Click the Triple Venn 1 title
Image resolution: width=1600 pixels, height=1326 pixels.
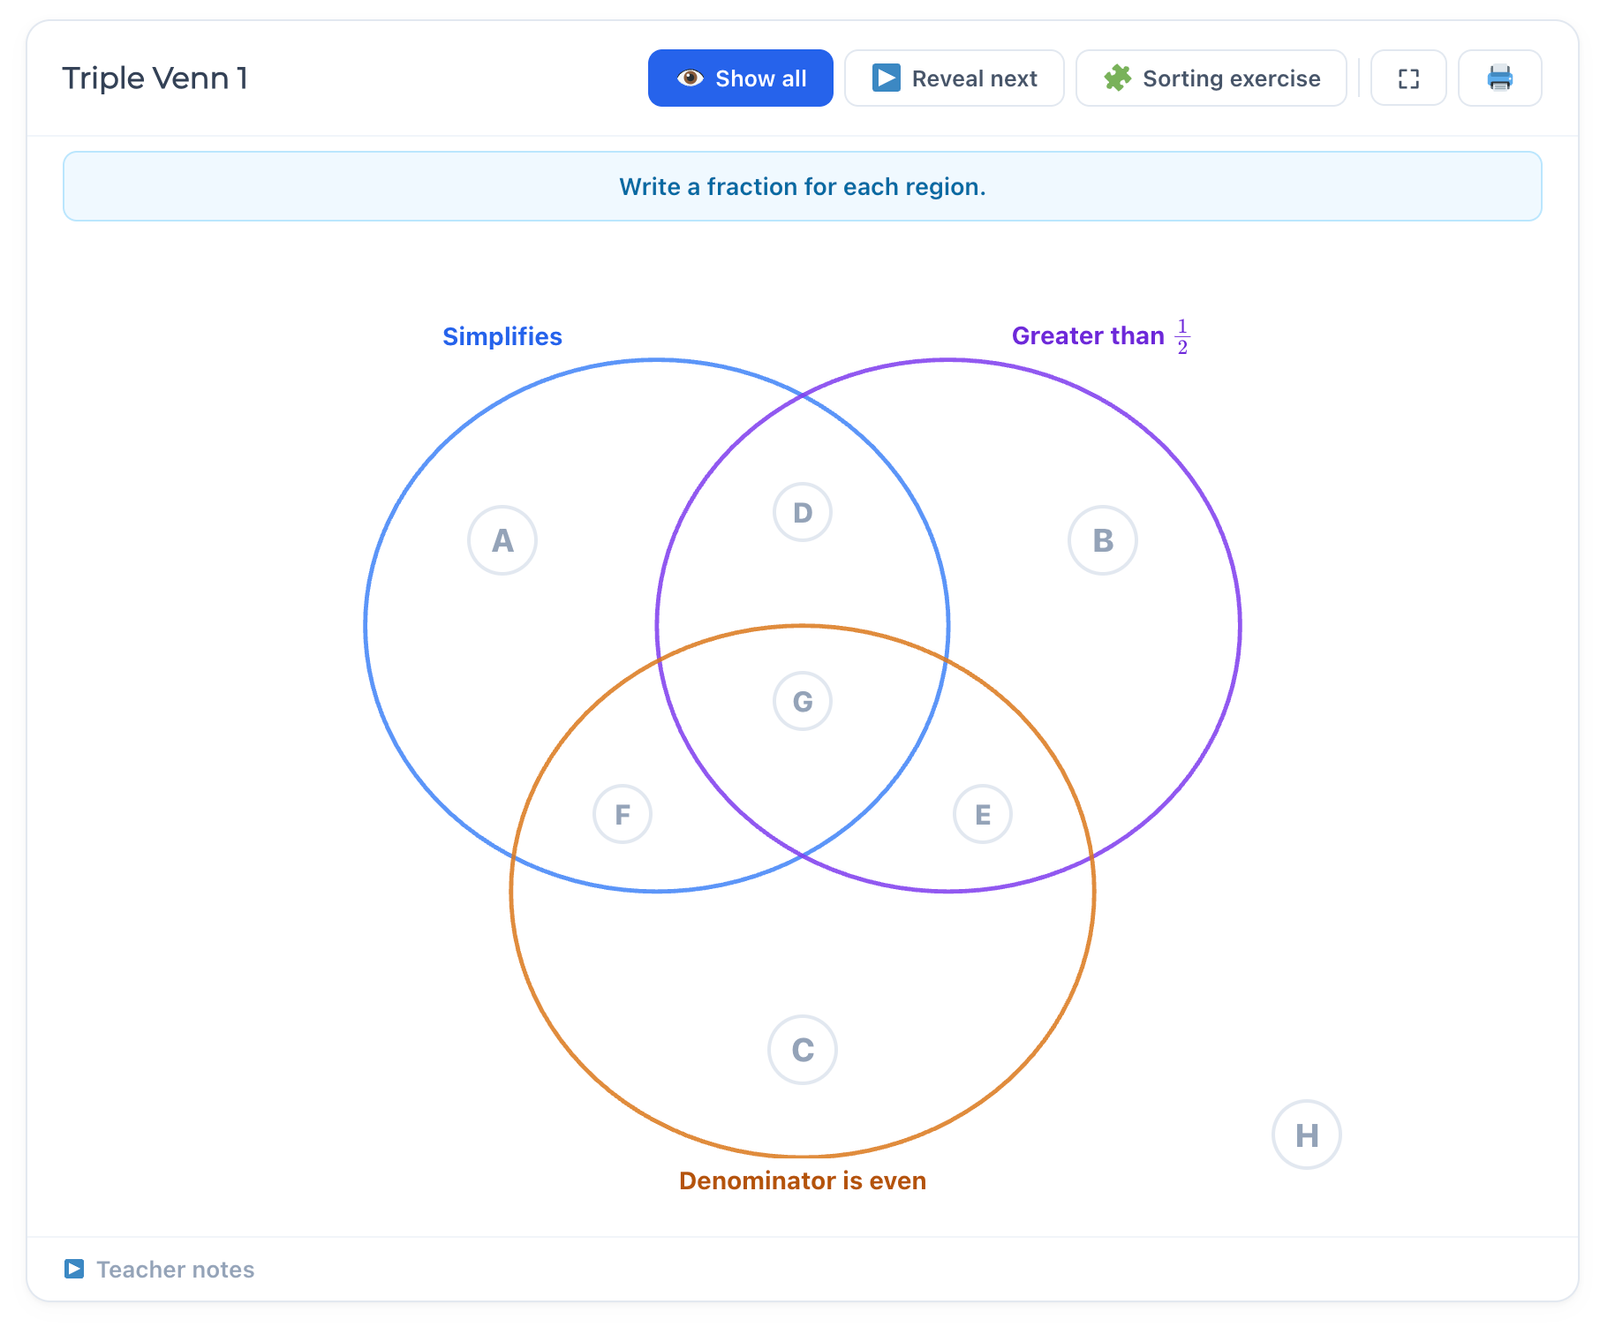[x=155, y=78]
